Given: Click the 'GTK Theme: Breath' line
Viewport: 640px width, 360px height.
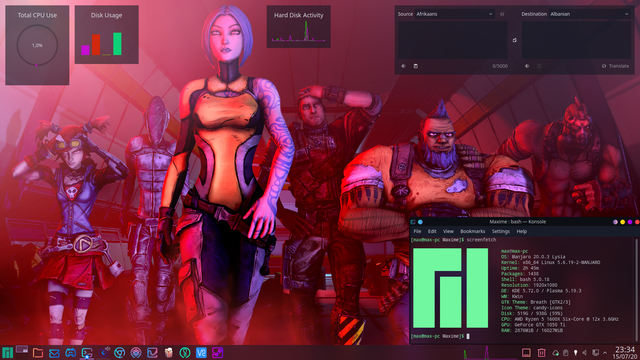Looking at the screenshot, I should click(x=536, y=302).
